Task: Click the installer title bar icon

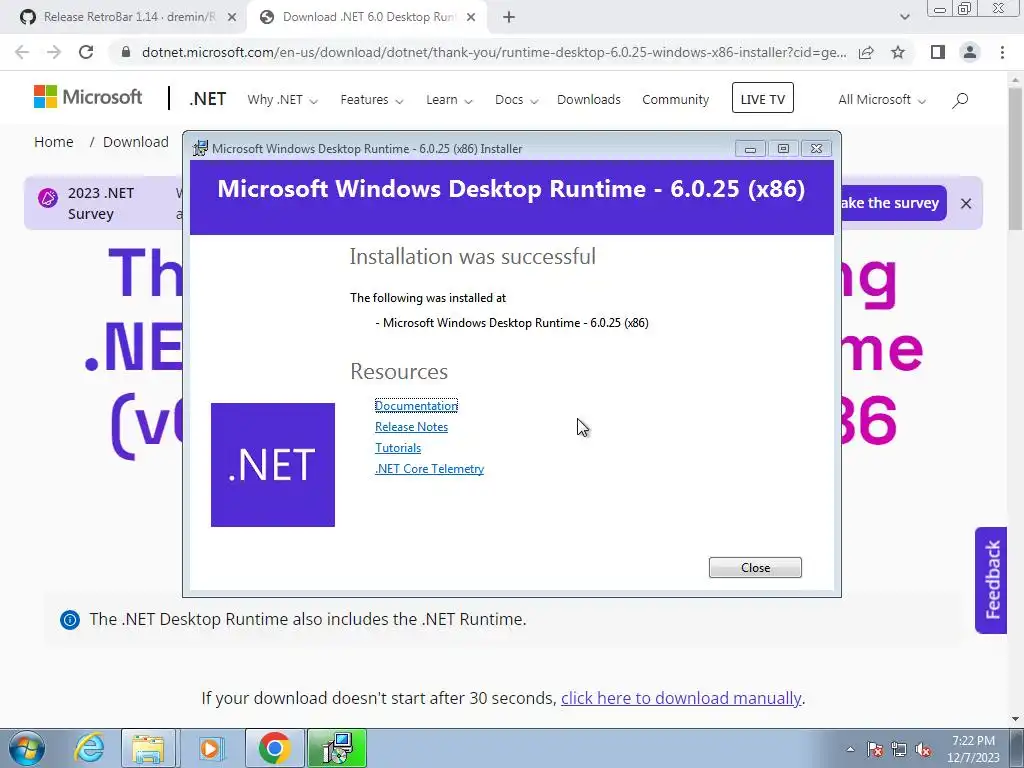Action: point(200,148)
